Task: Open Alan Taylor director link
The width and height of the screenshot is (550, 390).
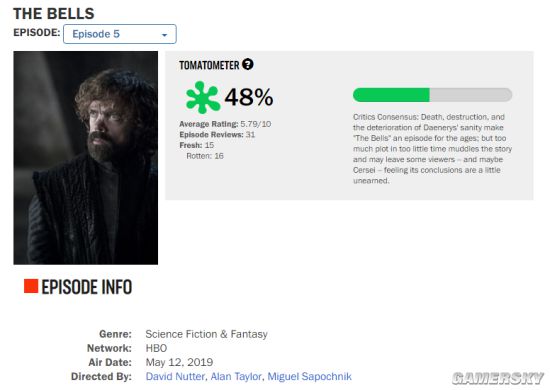Action: click(236, 376)
